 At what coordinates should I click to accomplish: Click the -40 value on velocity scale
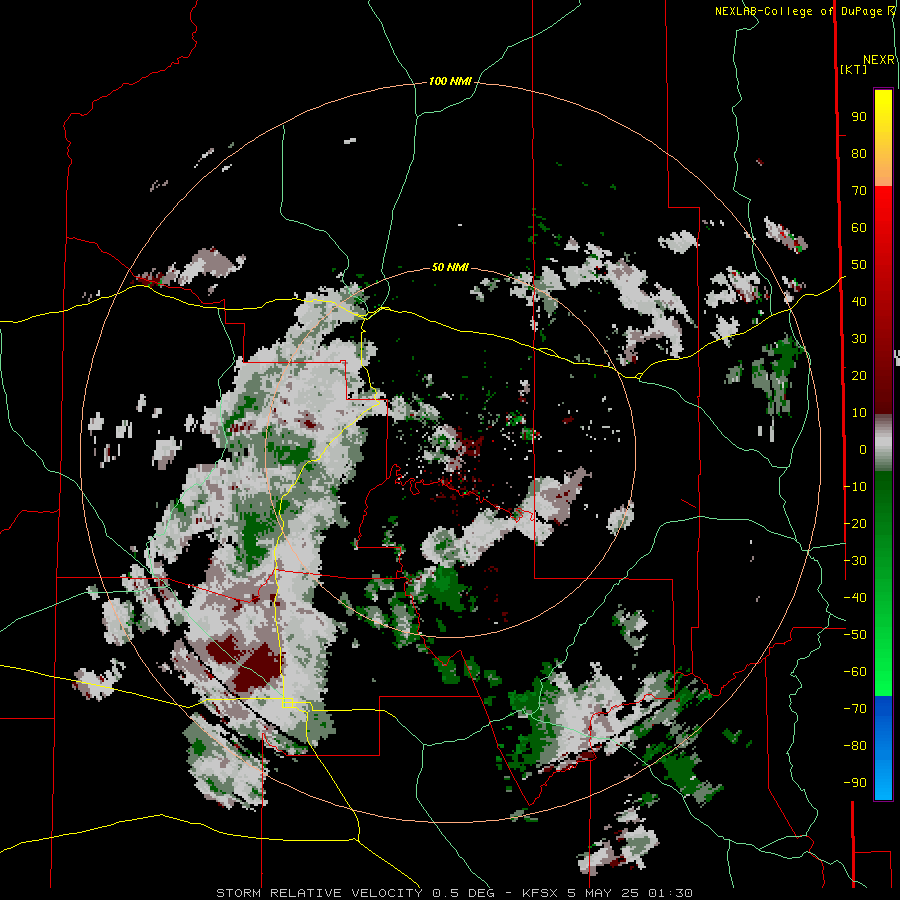point(855,598)
